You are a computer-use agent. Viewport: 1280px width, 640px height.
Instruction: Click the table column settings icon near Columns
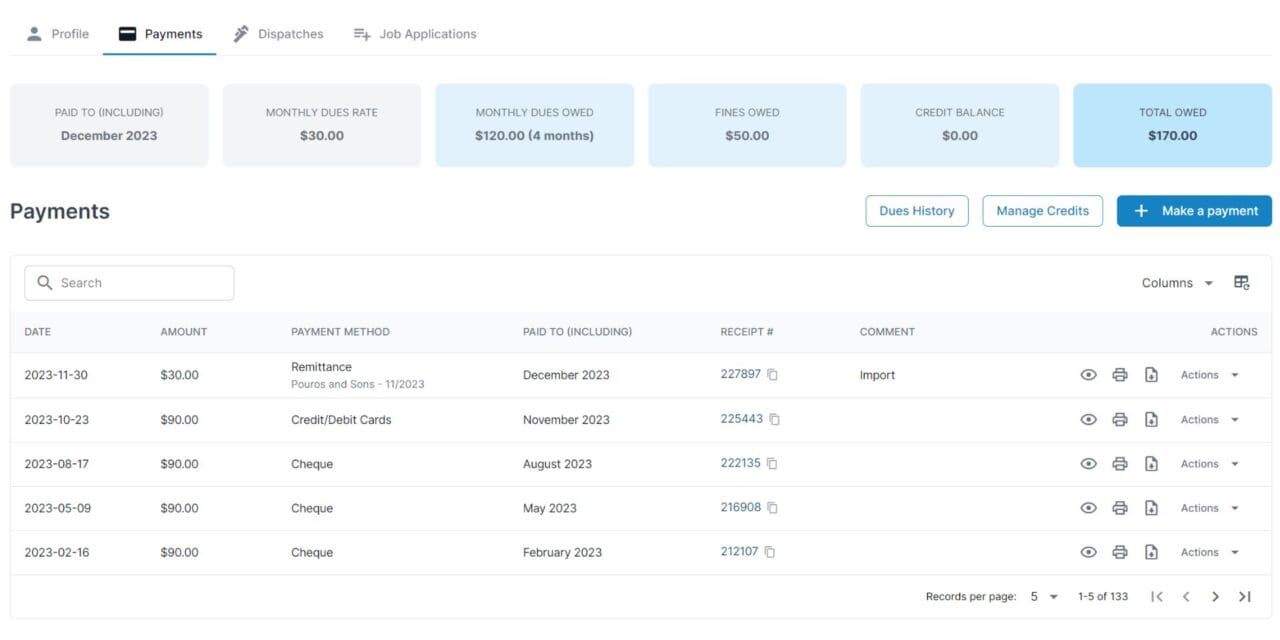1242,283
